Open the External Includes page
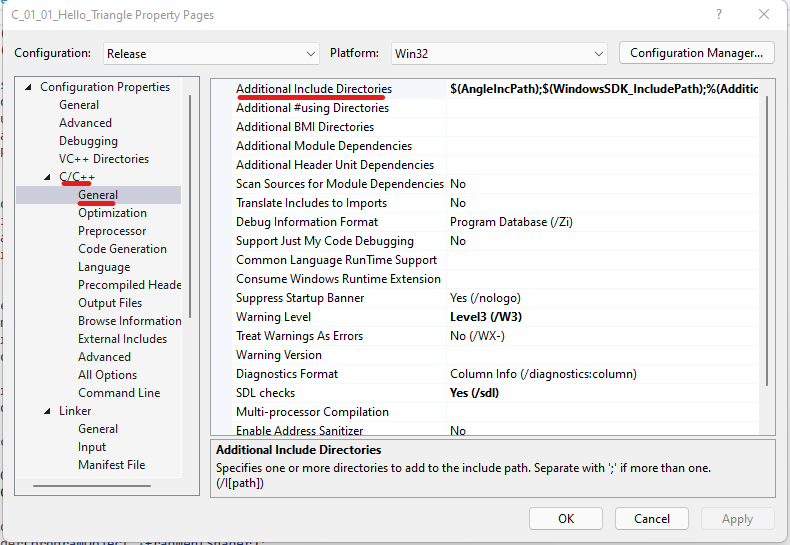Image resolution: width=790 pixels, height=545 pixels. tap(122, 339)
